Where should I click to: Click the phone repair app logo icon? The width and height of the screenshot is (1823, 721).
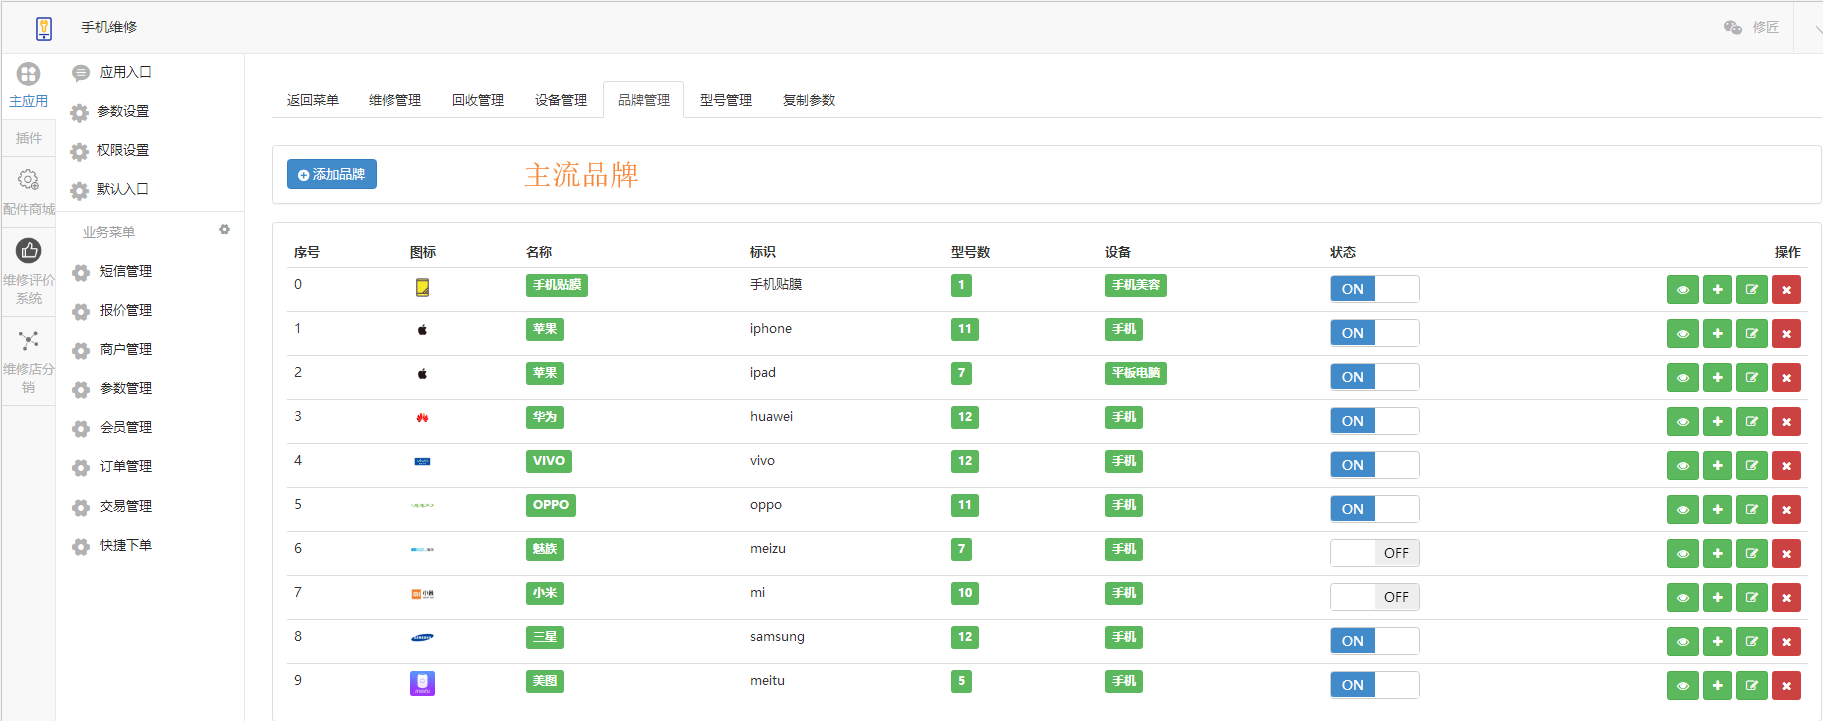tap(44, 28)
